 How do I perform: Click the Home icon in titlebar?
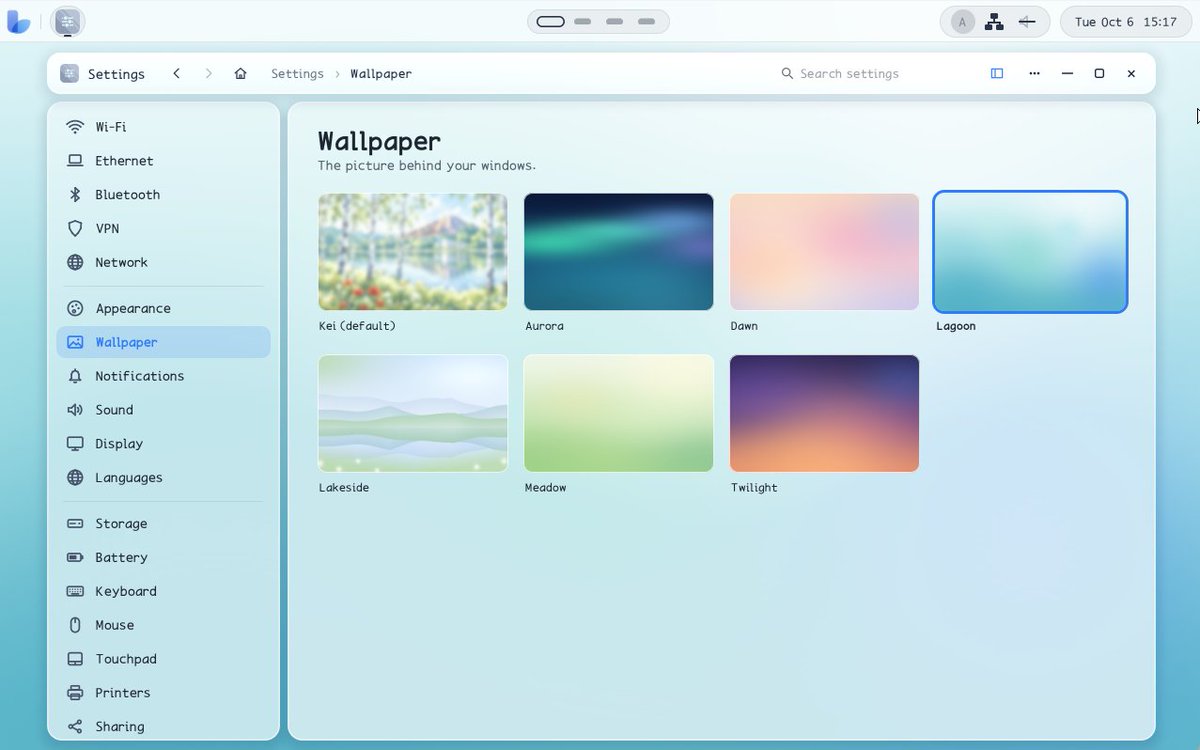click(x=240, y=74)
